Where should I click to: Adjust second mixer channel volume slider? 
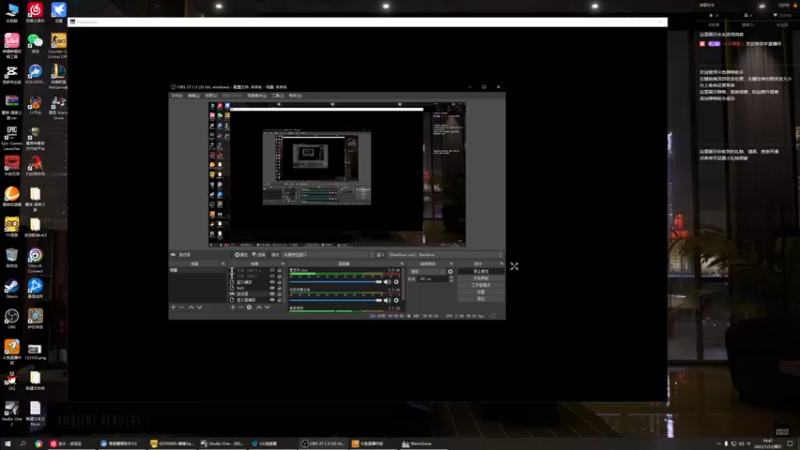336,300
